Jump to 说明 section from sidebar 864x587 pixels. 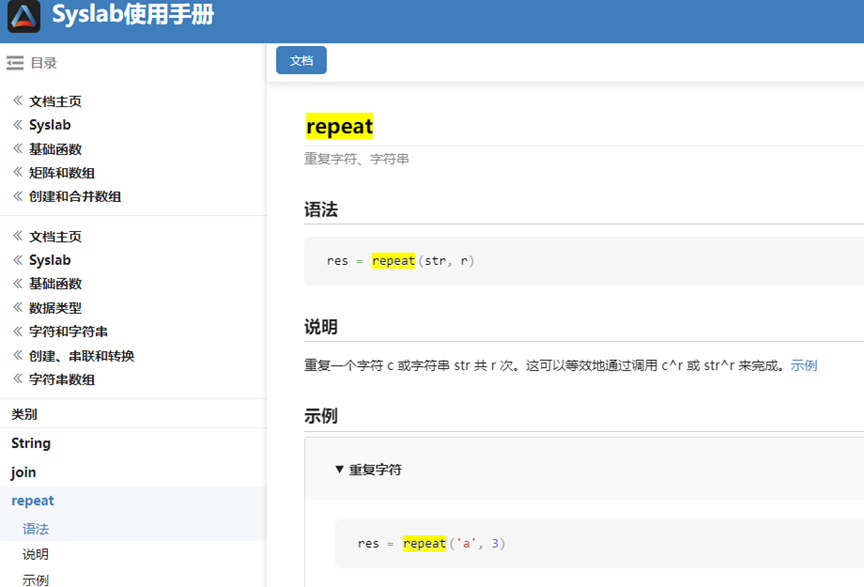[x=35, y=554]
